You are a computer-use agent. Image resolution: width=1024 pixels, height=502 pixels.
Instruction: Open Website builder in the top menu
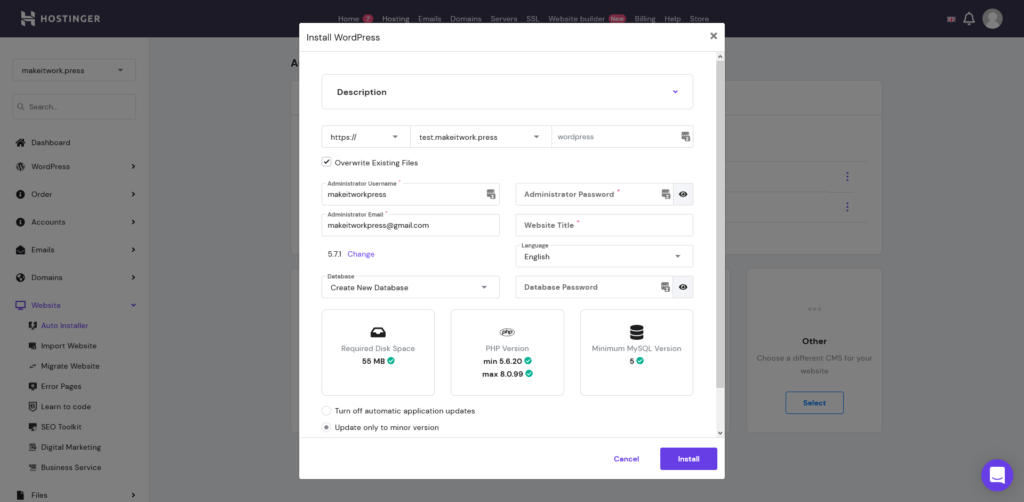coord(577,19)
